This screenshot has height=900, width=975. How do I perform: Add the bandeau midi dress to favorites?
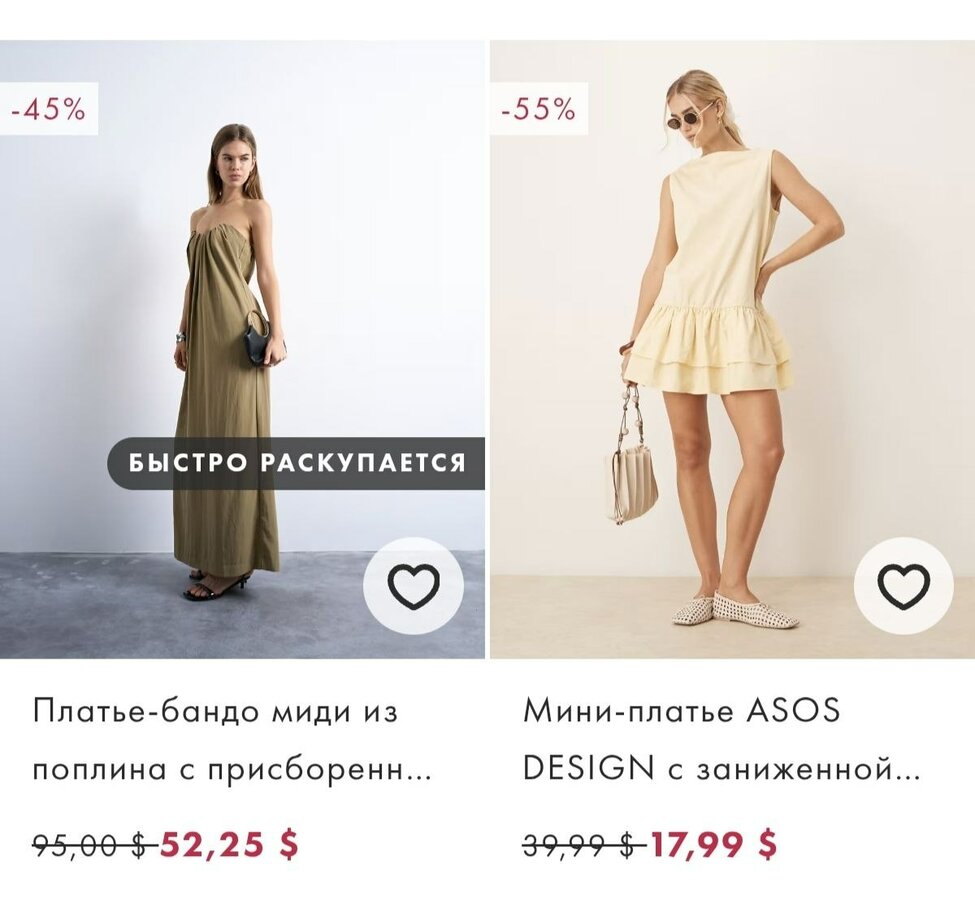coord(413,587)
